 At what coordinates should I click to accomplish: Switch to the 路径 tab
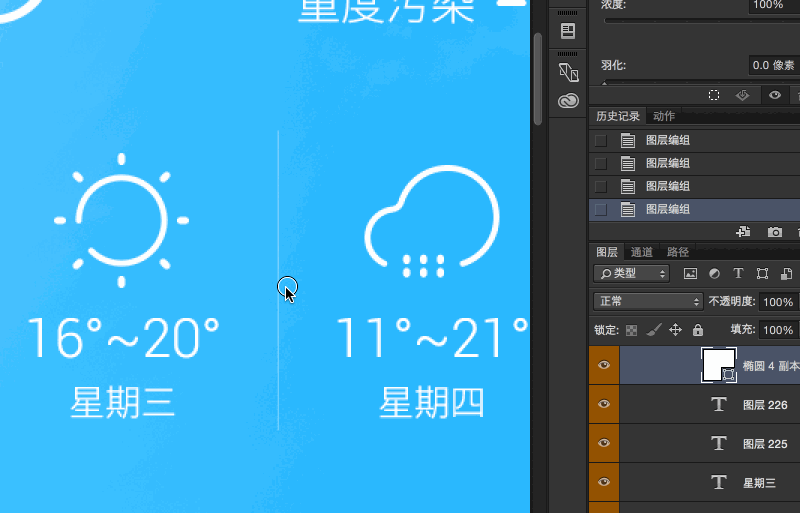point(678,252)
